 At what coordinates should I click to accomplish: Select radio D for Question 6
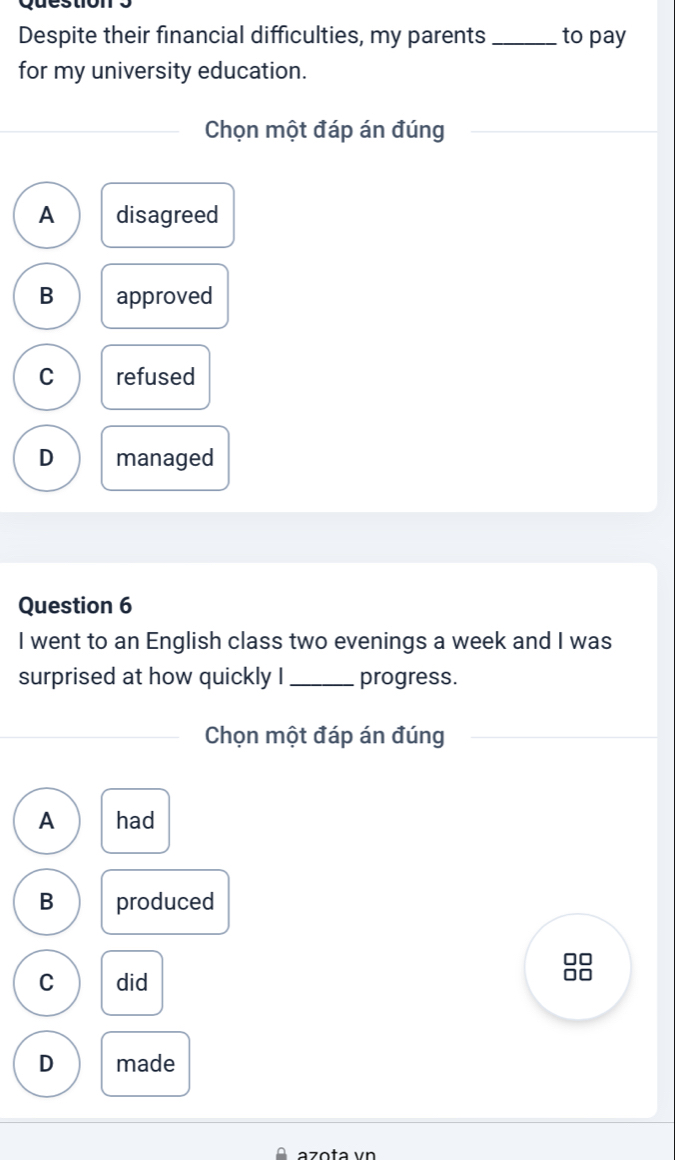pyautogui.click(x=47, y=1064)
